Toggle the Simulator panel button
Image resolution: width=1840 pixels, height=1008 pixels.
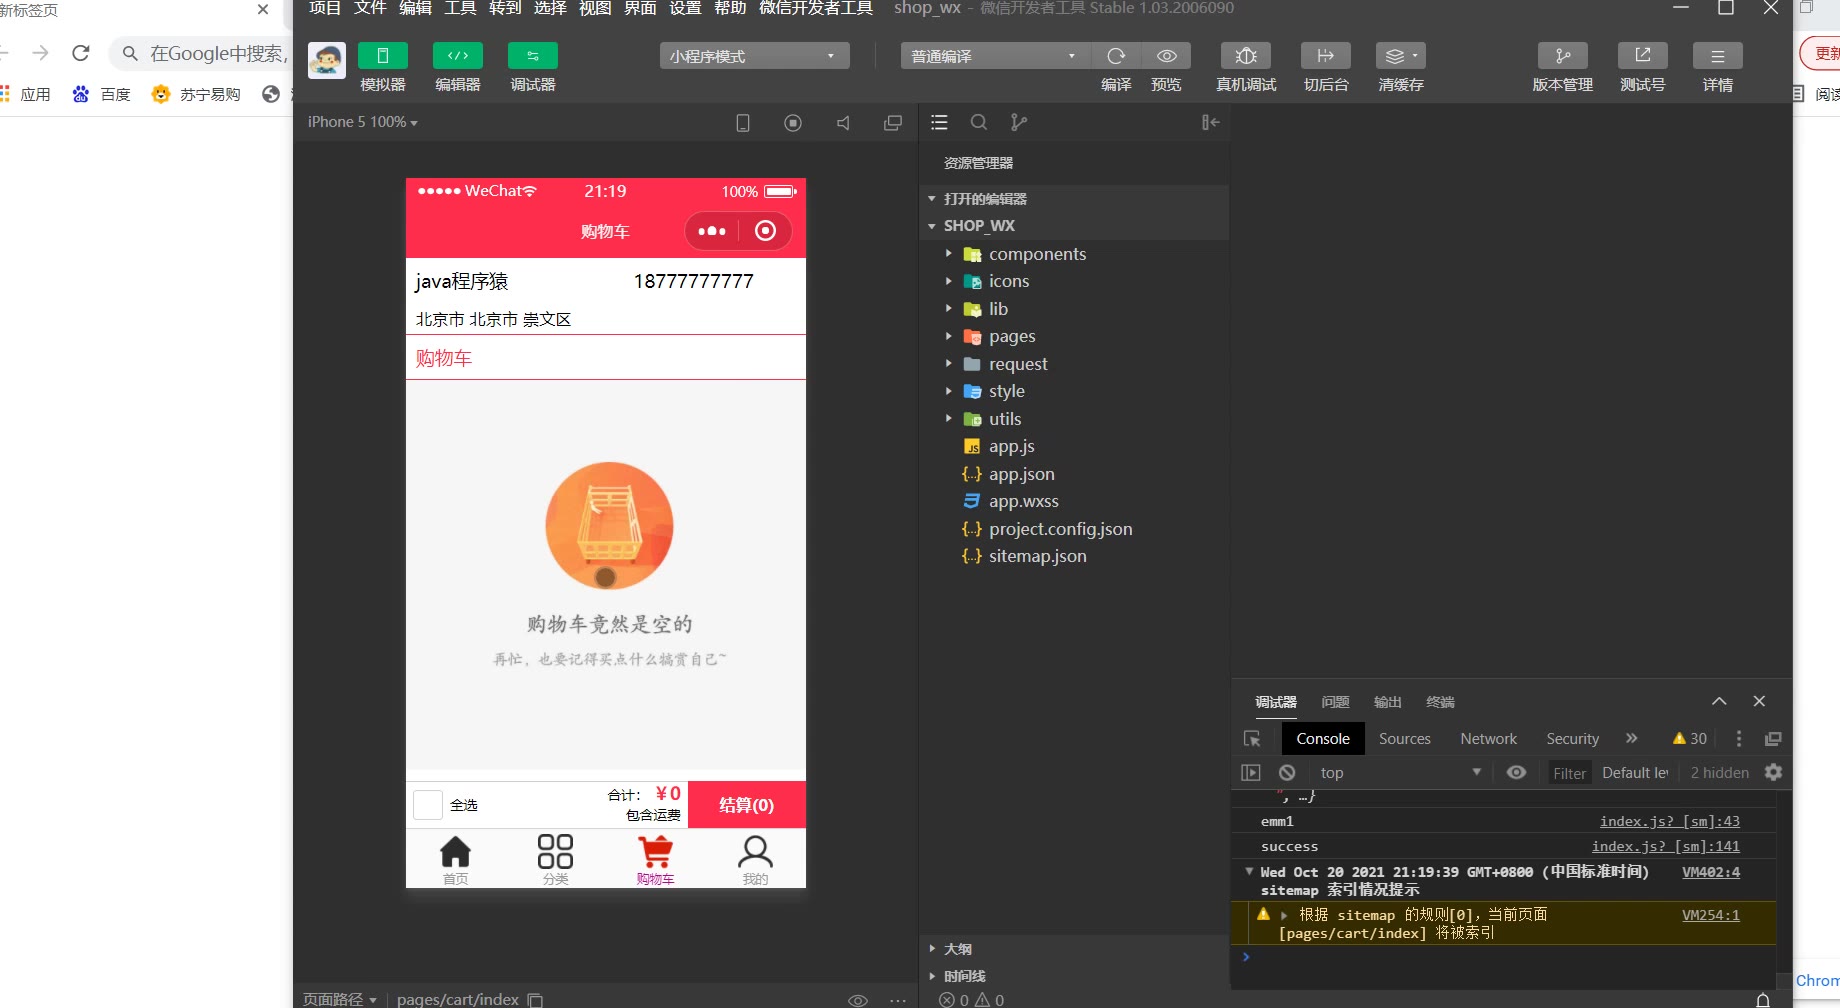point(382,57)
